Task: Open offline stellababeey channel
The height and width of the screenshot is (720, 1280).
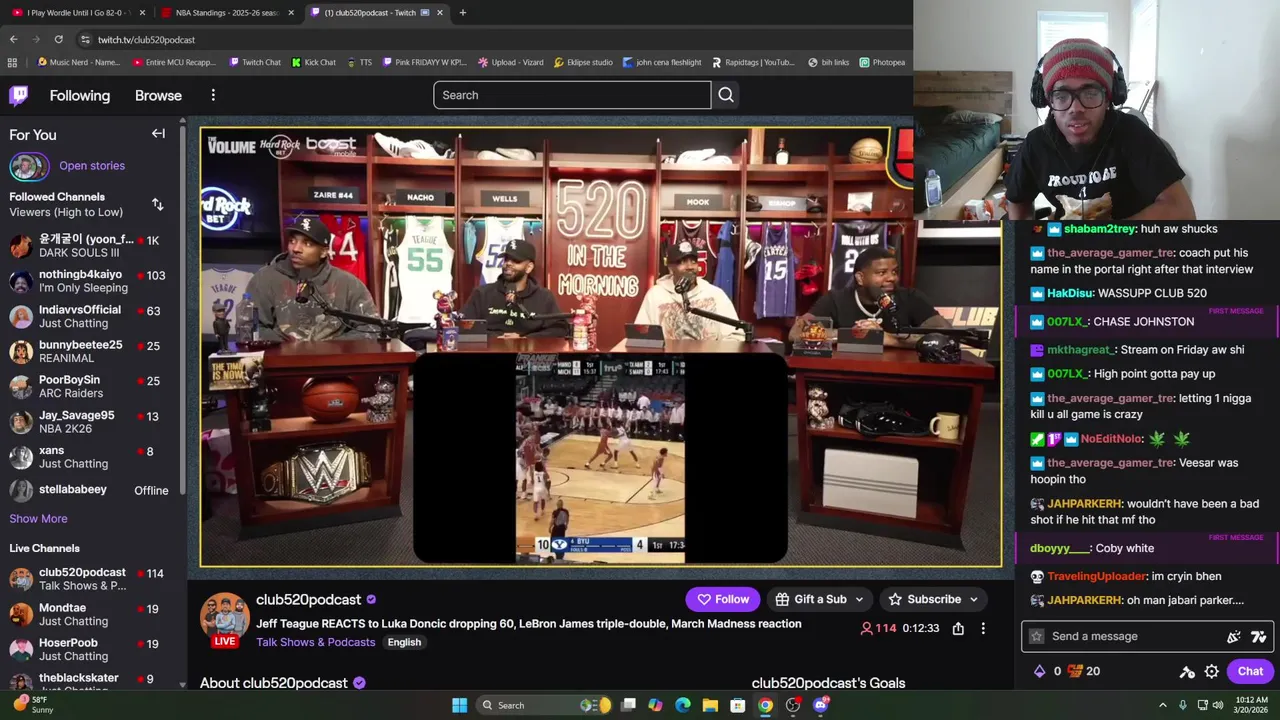Action: tap(91, 490)
